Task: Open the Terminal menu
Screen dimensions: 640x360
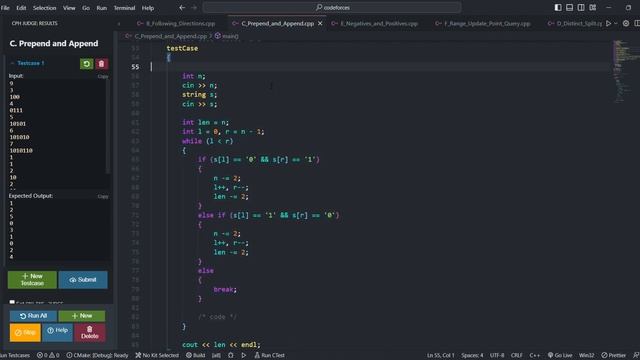Action: tap(124, 8)
